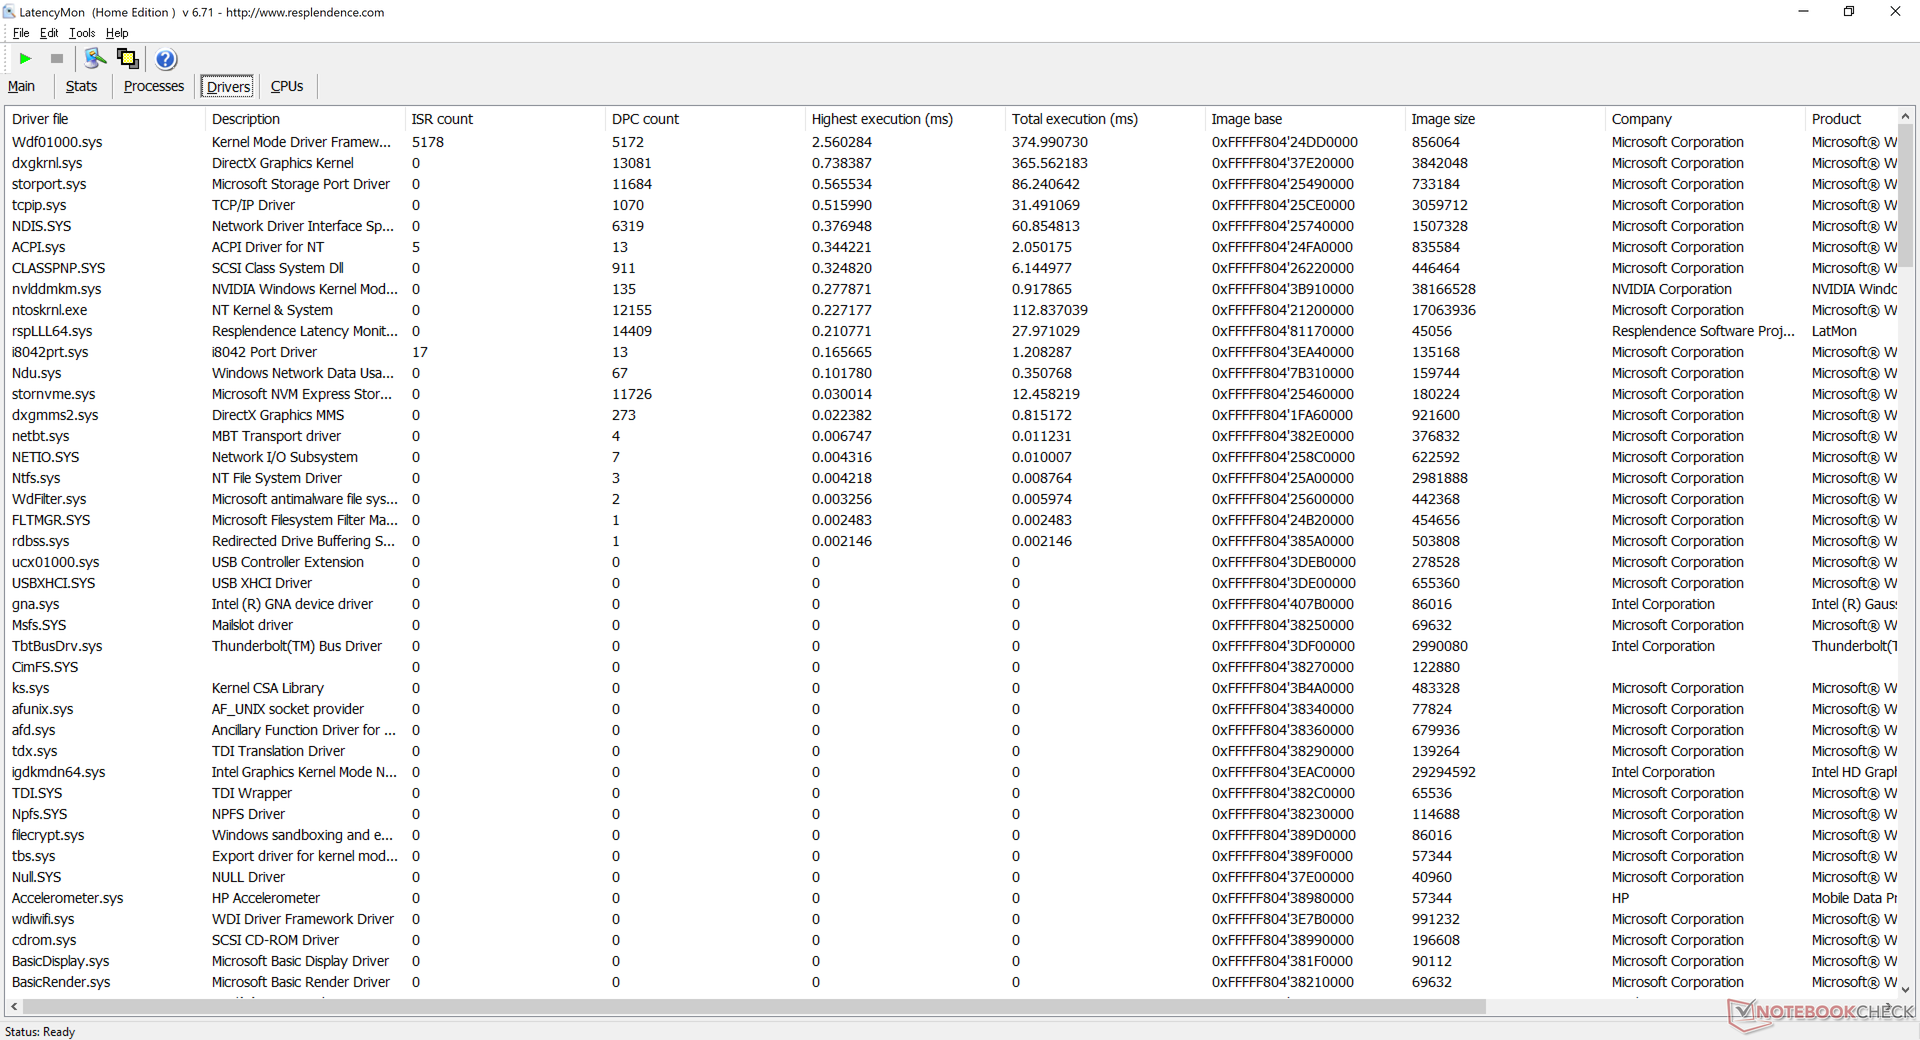This screenshot has height=1040, width=1920.
Task: Select the igdkmdn64.sys driver row
Action: pos(950,772)
